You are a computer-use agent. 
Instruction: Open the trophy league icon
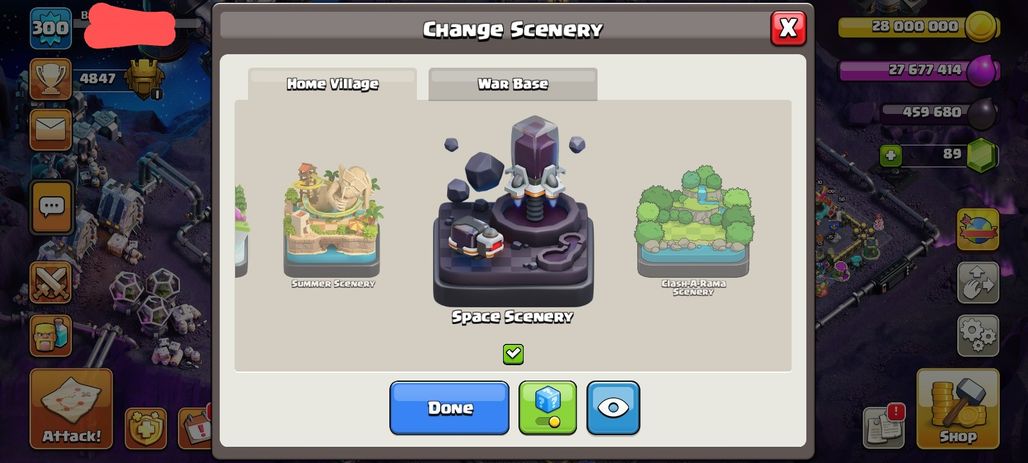50,79
